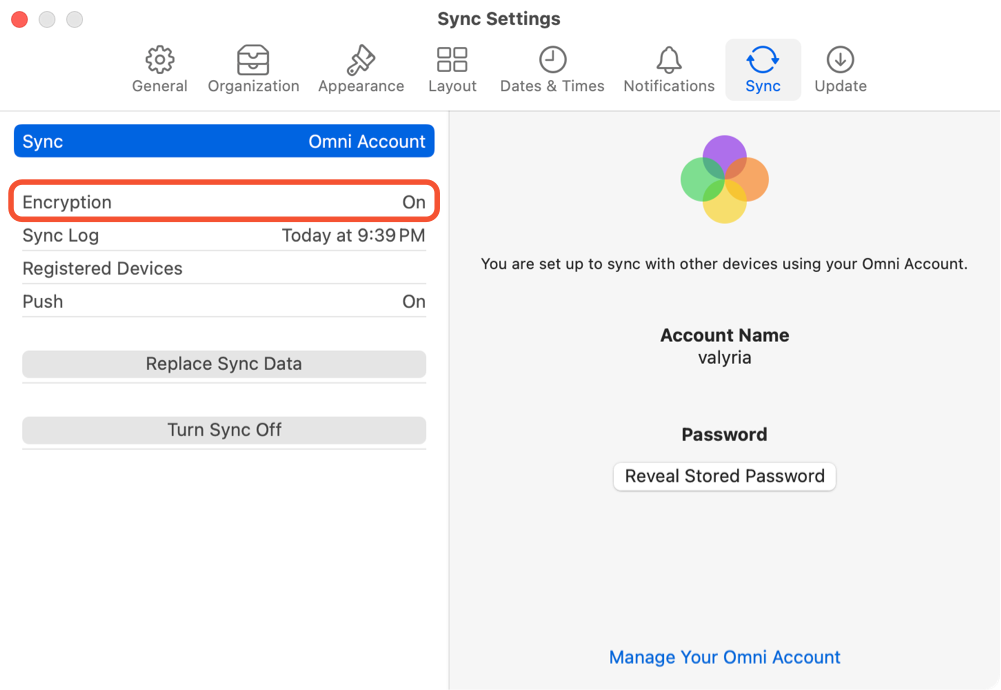Click the Account Name heading

[x=725, y=335]
